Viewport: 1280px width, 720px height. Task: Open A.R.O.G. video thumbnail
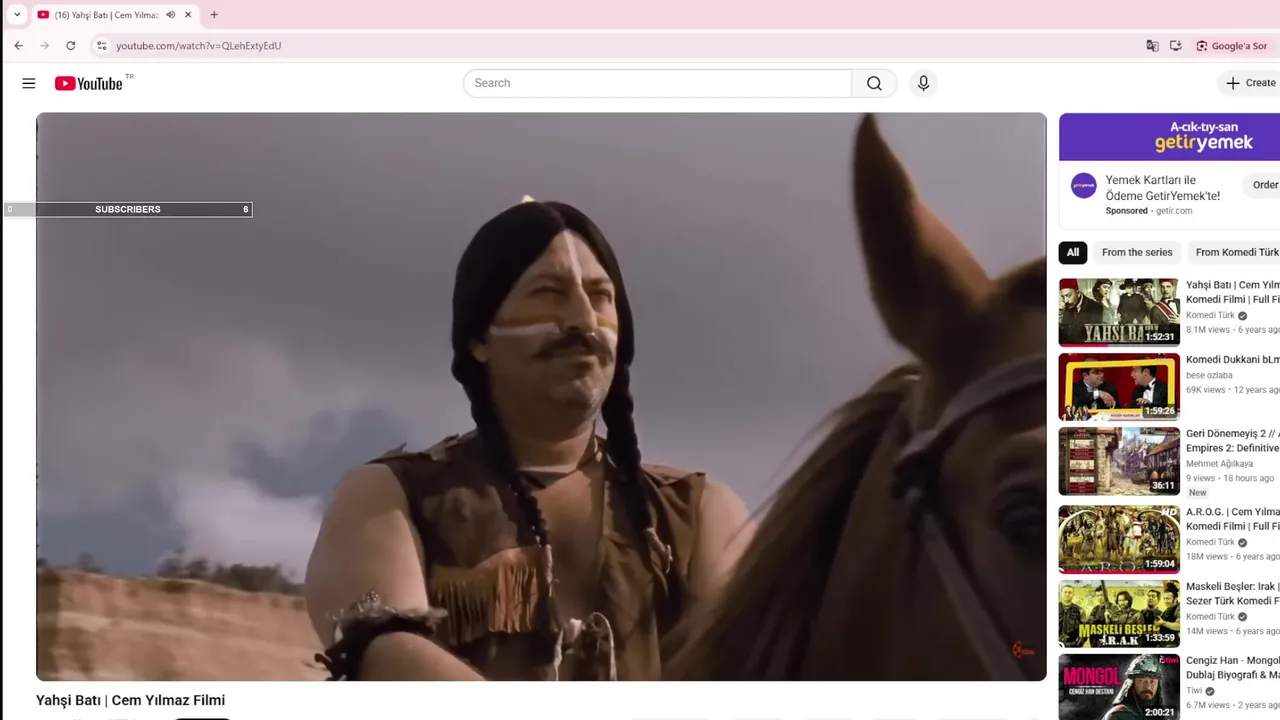[x=1119, y=539]
